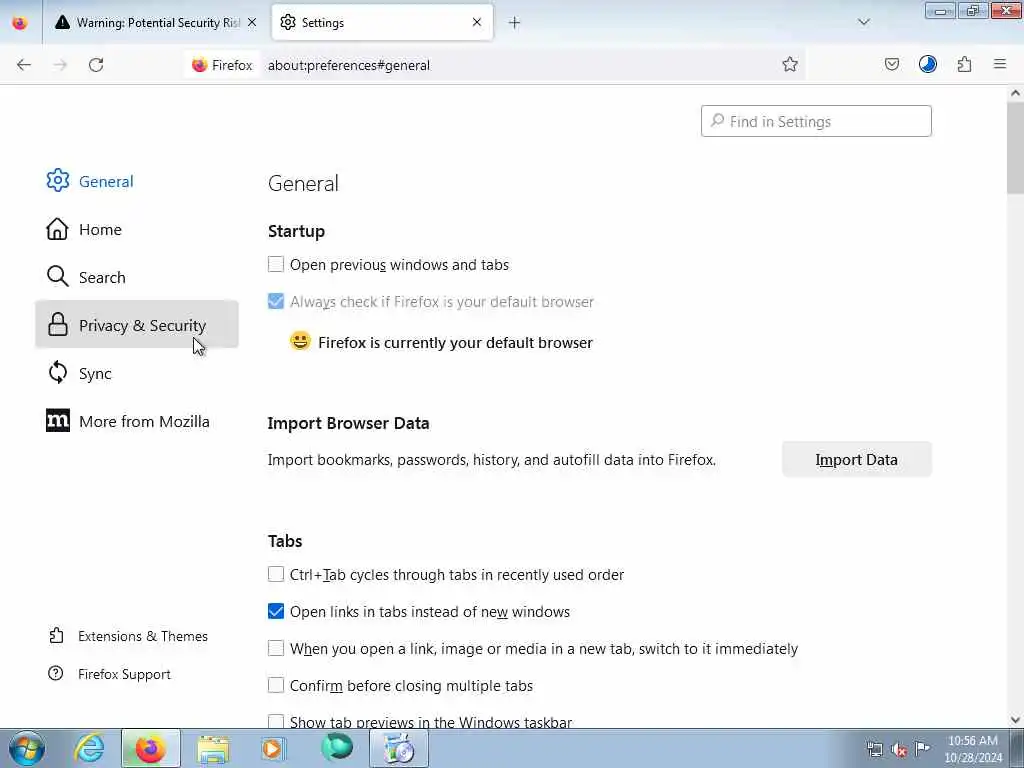Image resolution: width=1024 pixels, height=768 pixels.
Task: Select the General gear icon in sidebar
Action: [x=57, y=180]
